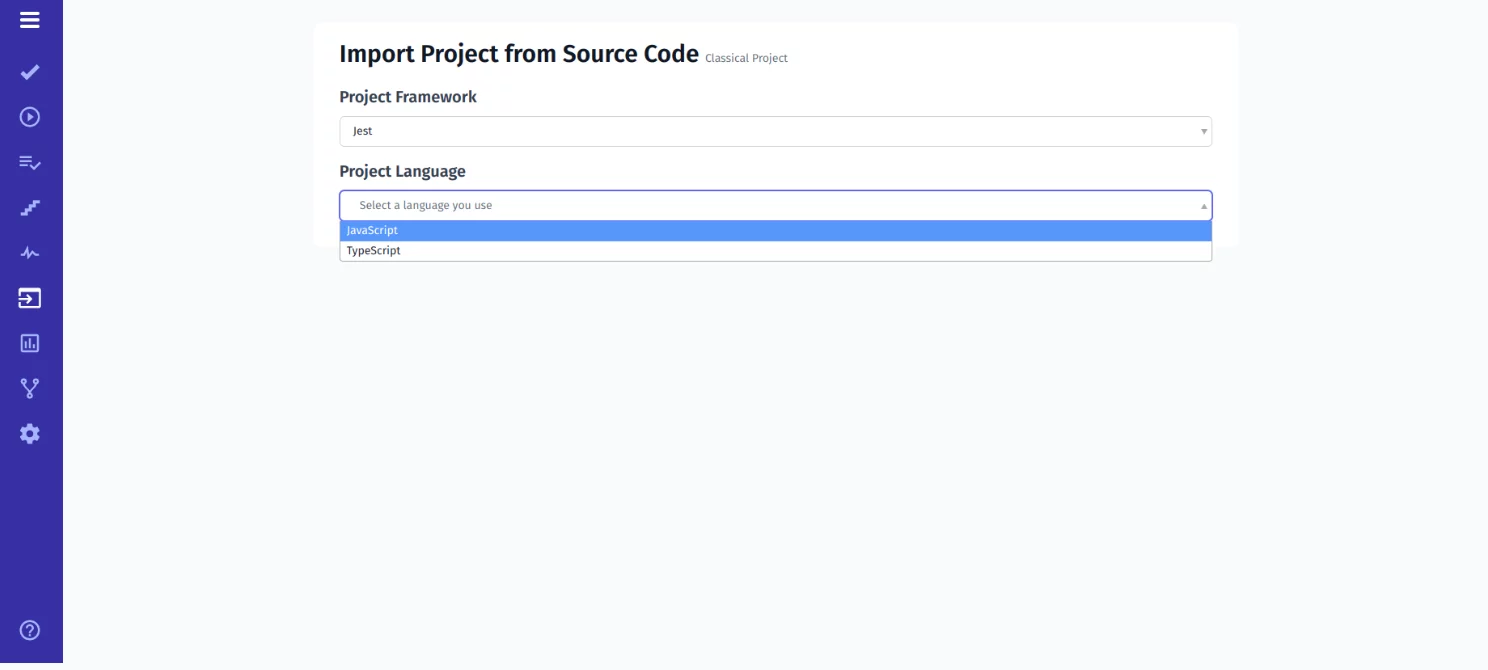Image resolution: width=1488 pixels, height=670 pixels.
Task: Open the version control branch icon
Action: (x=30, y=388)
